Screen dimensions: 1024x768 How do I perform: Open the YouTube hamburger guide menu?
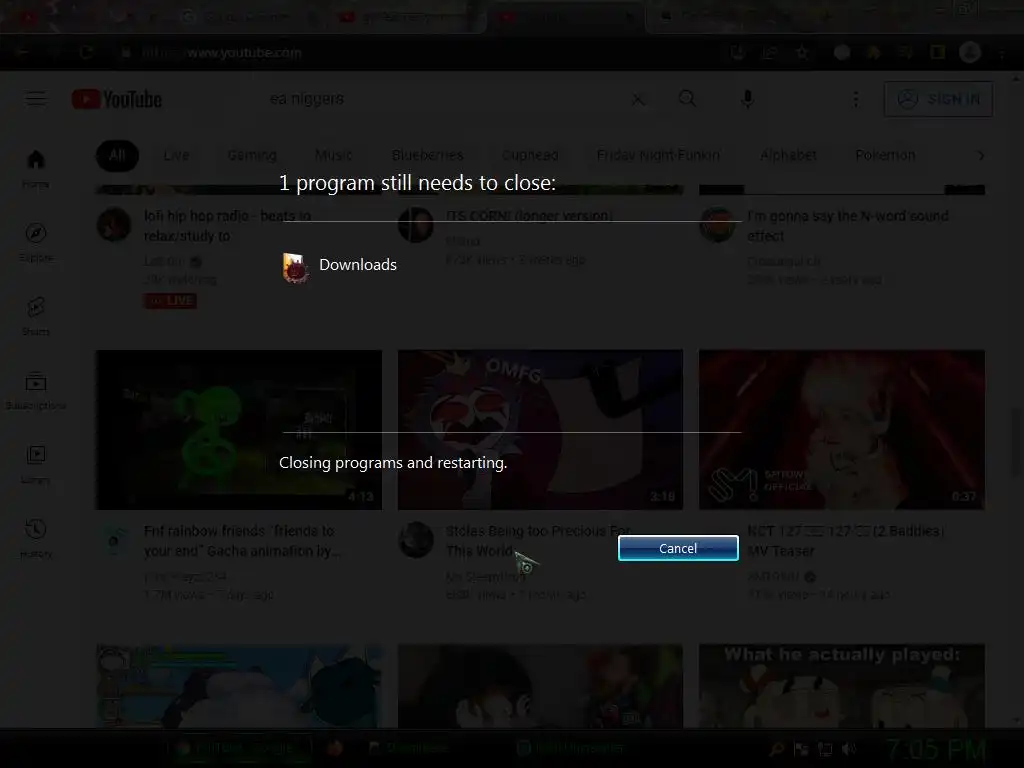click(36, 99)
